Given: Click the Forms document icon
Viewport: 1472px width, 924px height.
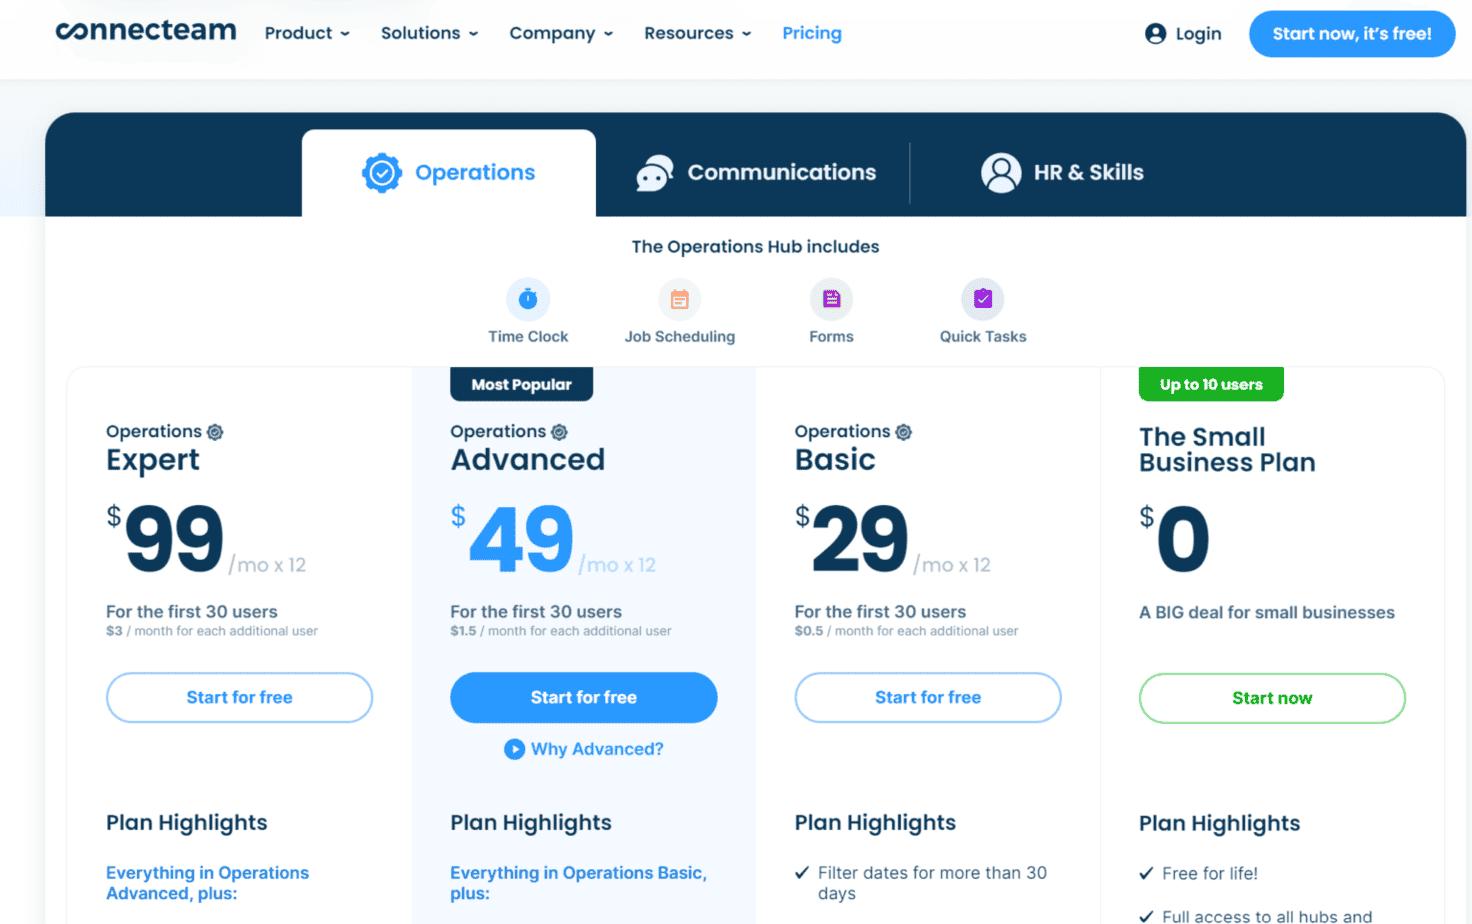Looking at the screenshot, I should point(831,299).
